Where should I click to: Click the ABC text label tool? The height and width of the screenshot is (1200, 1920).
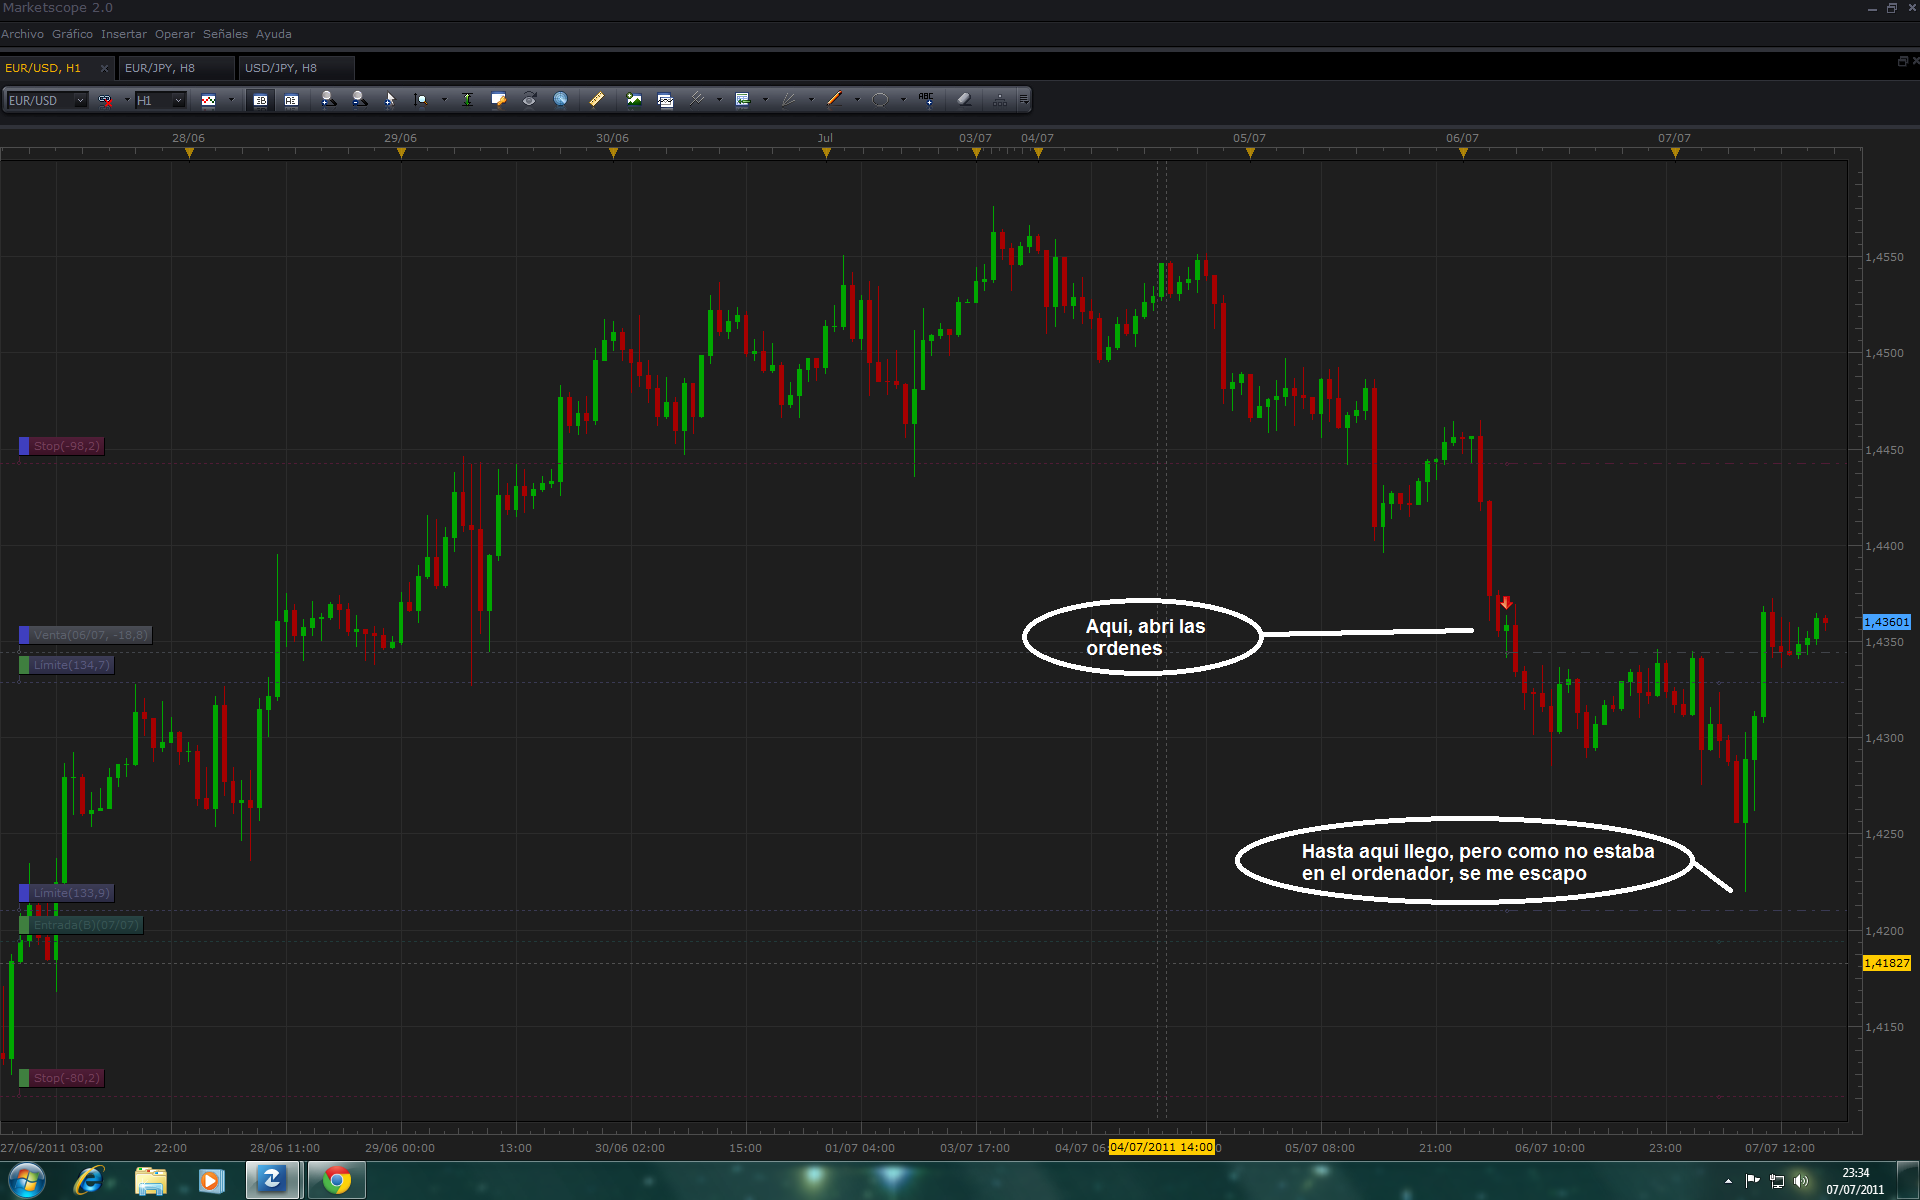(926, 99)
